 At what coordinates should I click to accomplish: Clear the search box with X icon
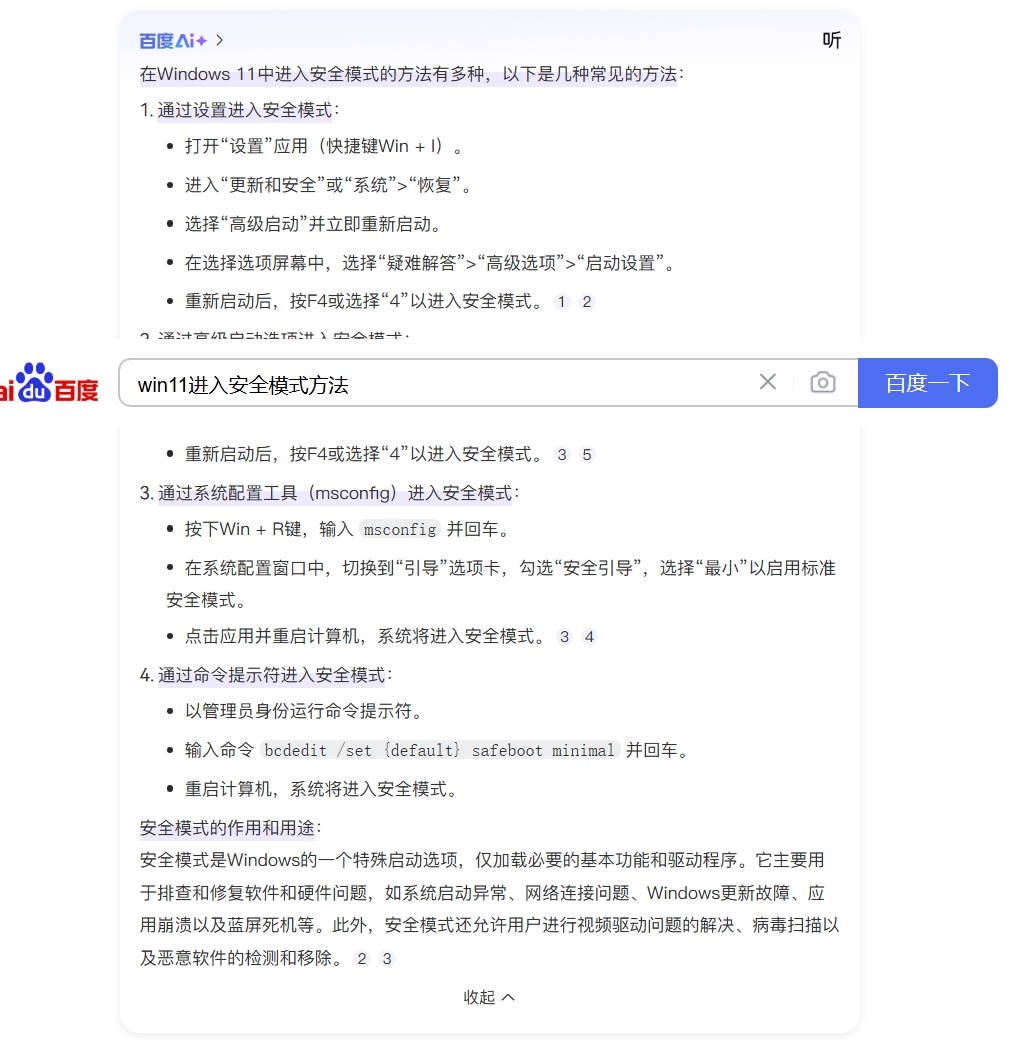tap(768, 382)
